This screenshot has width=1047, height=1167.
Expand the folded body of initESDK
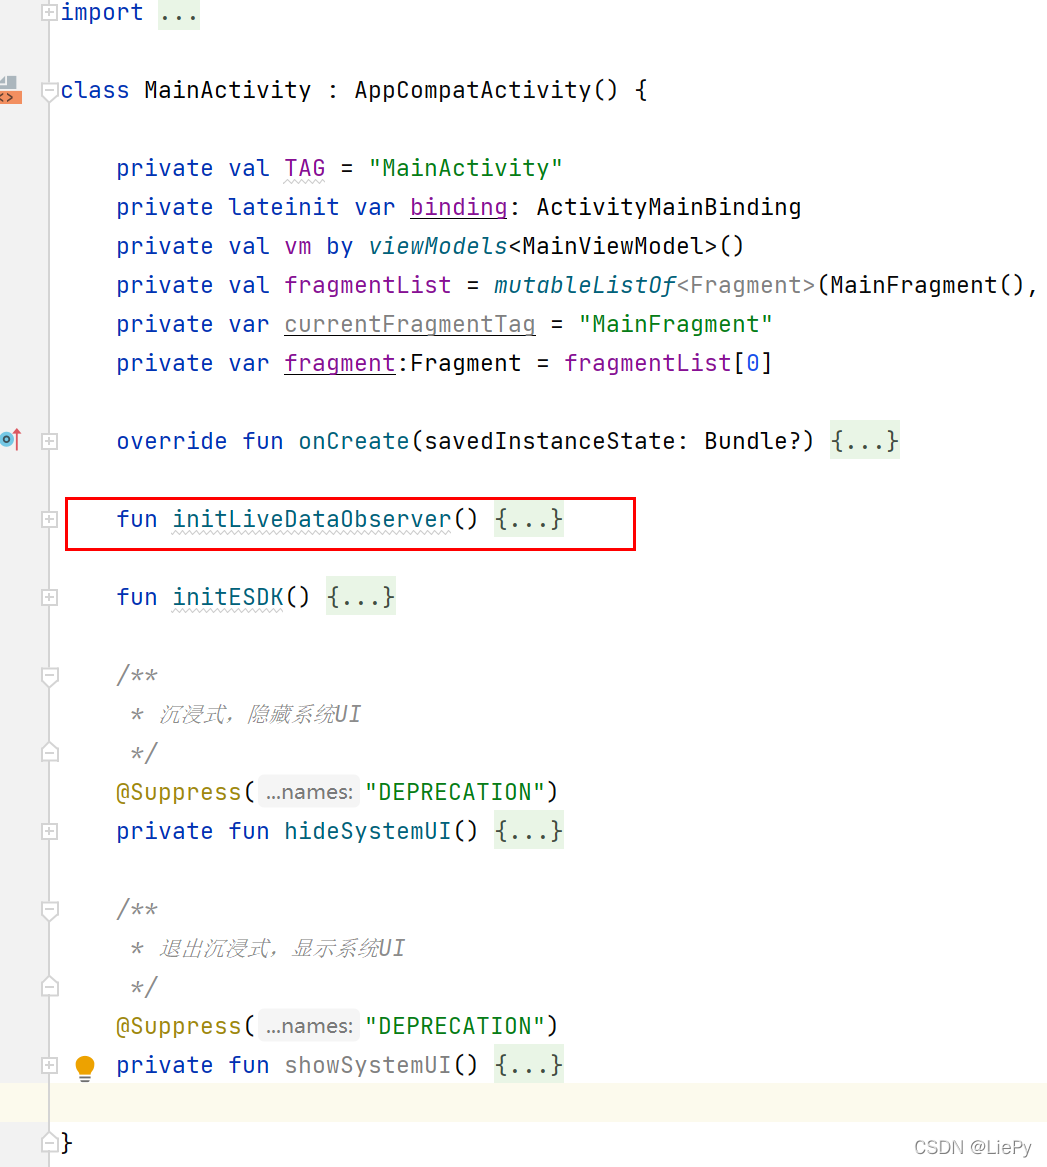(361, 597)
